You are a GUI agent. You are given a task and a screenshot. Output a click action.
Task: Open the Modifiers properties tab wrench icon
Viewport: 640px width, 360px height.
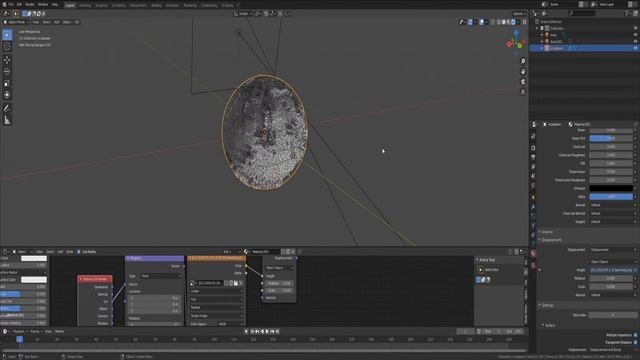click(x=533, y=207)
